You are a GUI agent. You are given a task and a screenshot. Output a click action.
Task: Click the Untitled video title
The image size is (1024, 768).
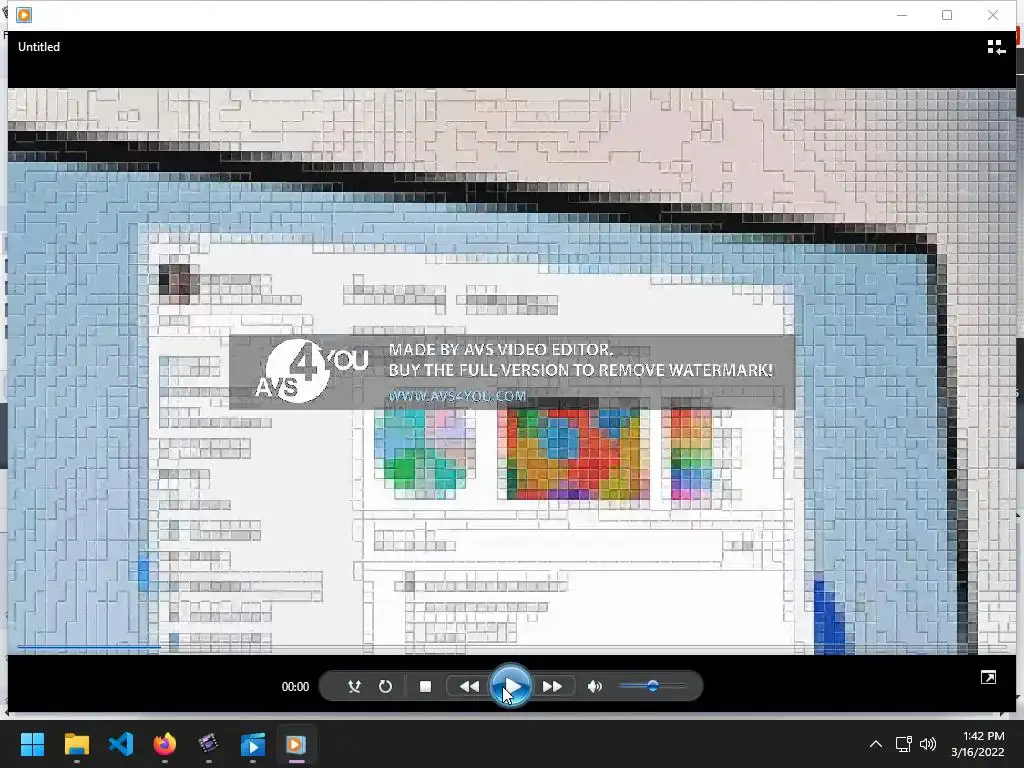coord(39,47)
